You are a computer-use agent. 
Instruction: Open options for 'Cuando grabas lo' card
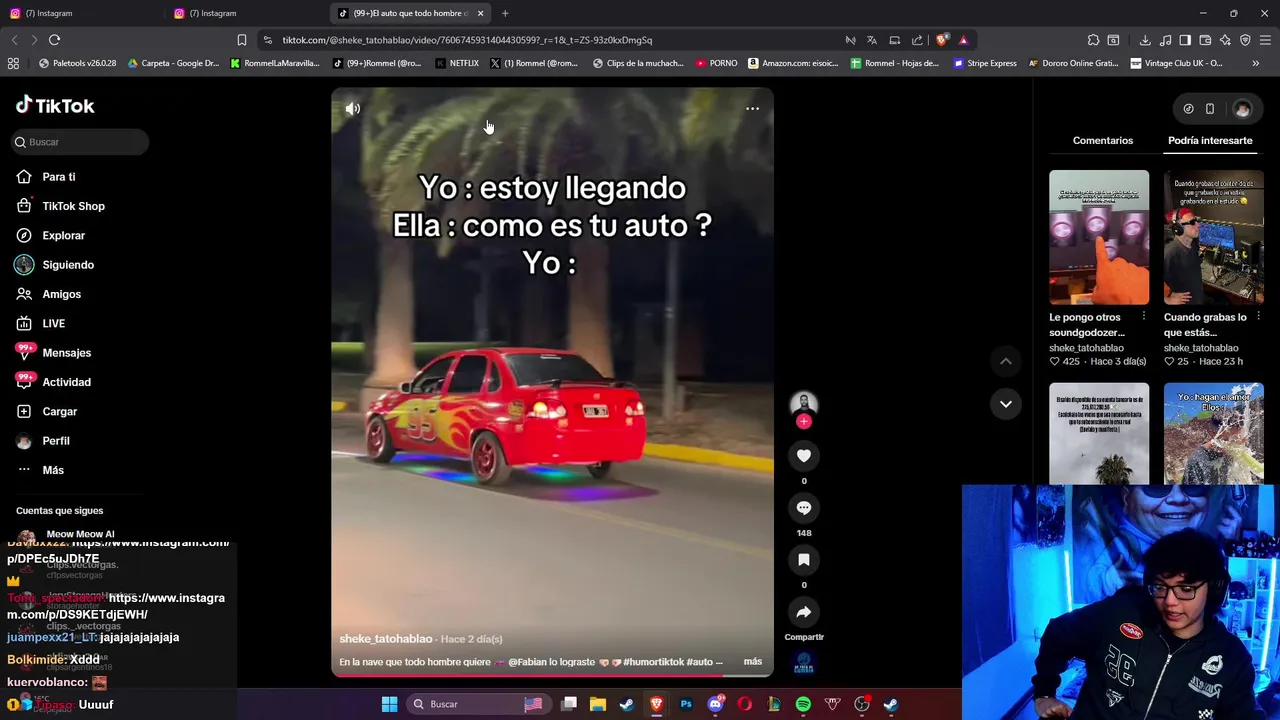coord(1258,317)
